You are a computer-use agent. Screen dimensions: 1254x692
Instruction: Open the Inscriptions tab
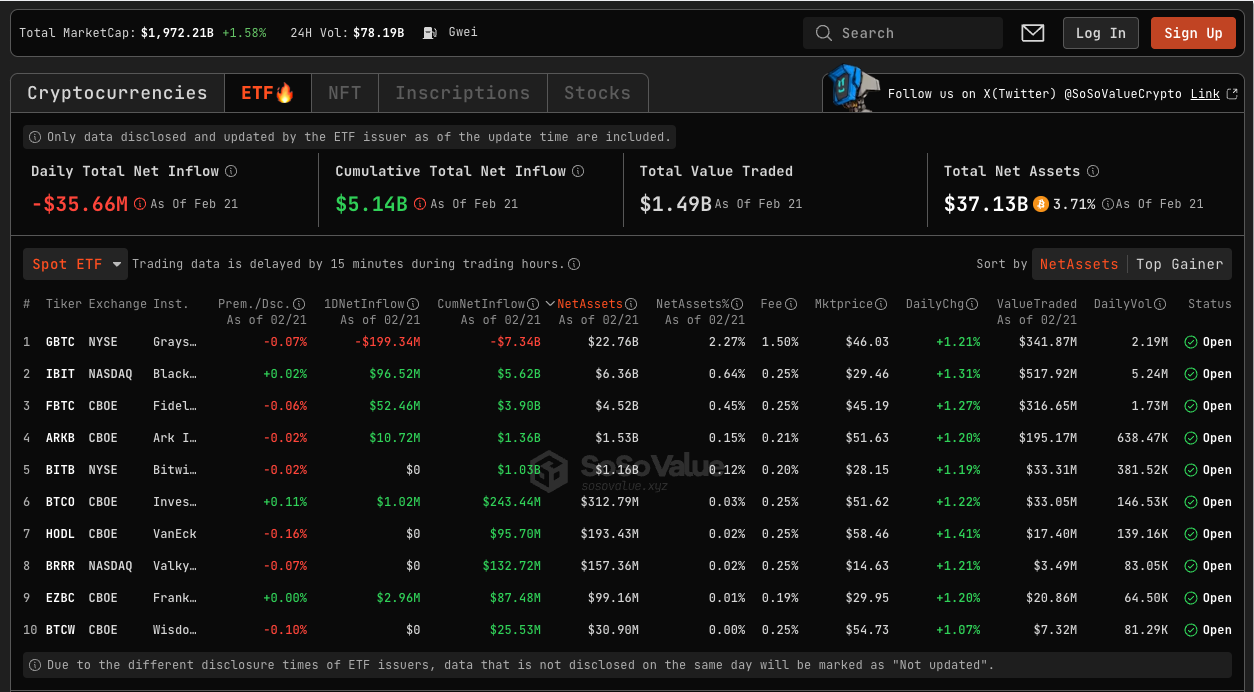462,93
